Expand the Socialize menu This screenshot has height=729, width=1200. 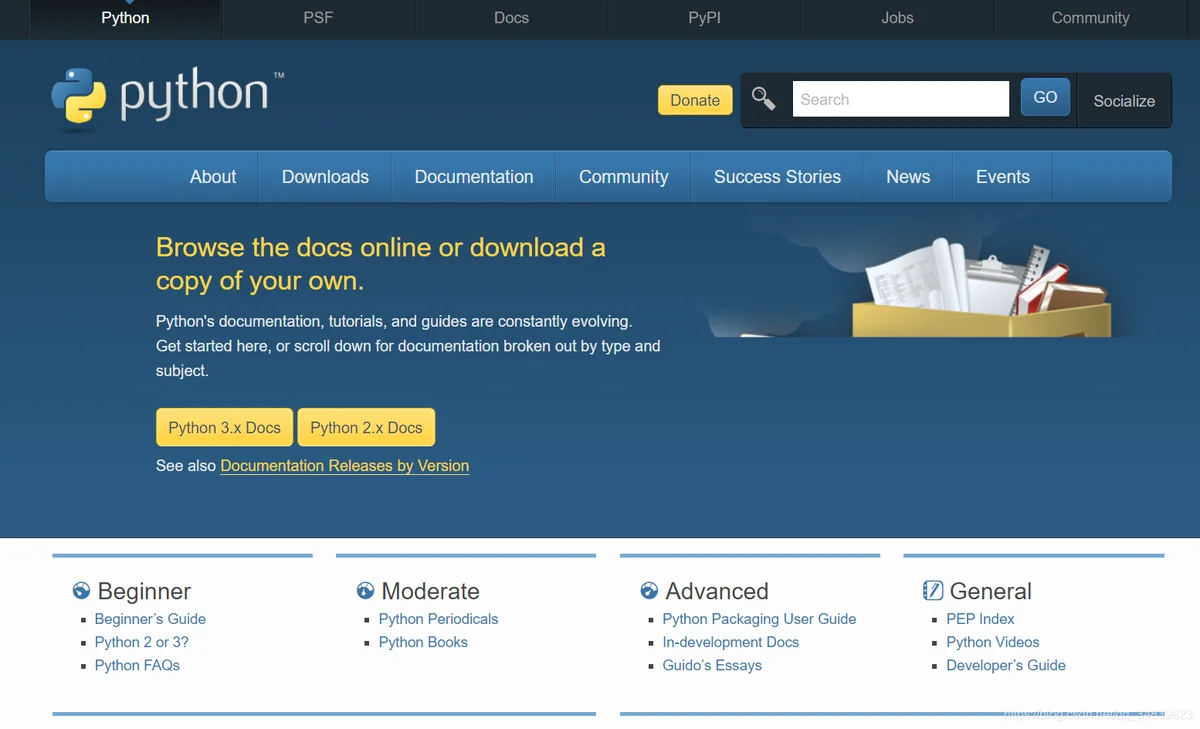click(x=1124, y=100)
